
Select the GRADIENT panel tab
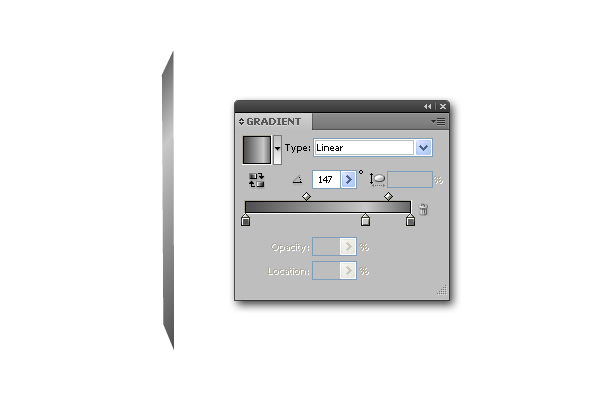click(273, 121)
